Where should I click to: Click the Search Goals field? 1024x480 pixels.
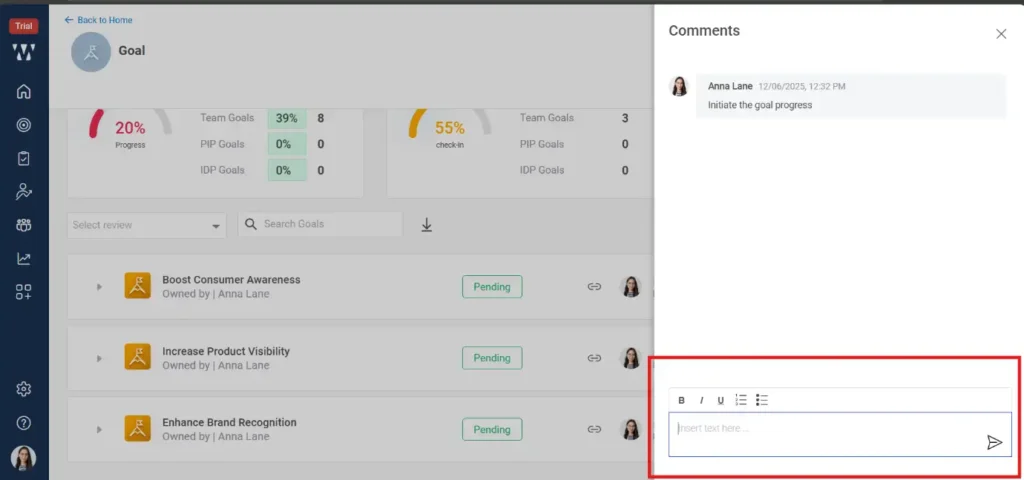[x=320, y=224]
